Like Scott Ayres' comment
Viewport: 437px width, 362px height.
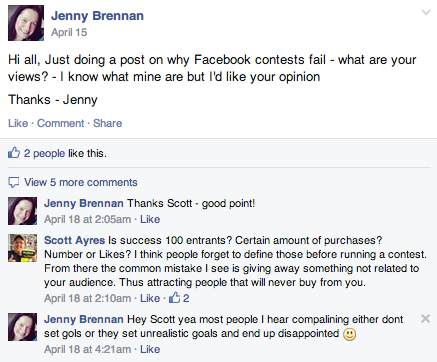(150, 298)
